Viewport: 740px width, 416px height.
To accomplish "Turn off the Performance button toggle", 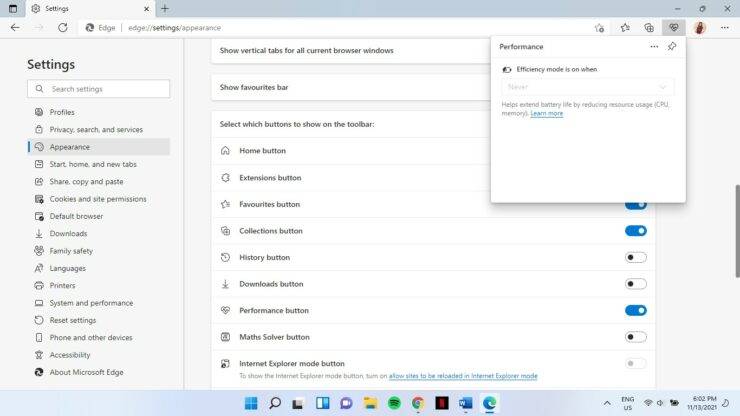I will click(635, 310).
